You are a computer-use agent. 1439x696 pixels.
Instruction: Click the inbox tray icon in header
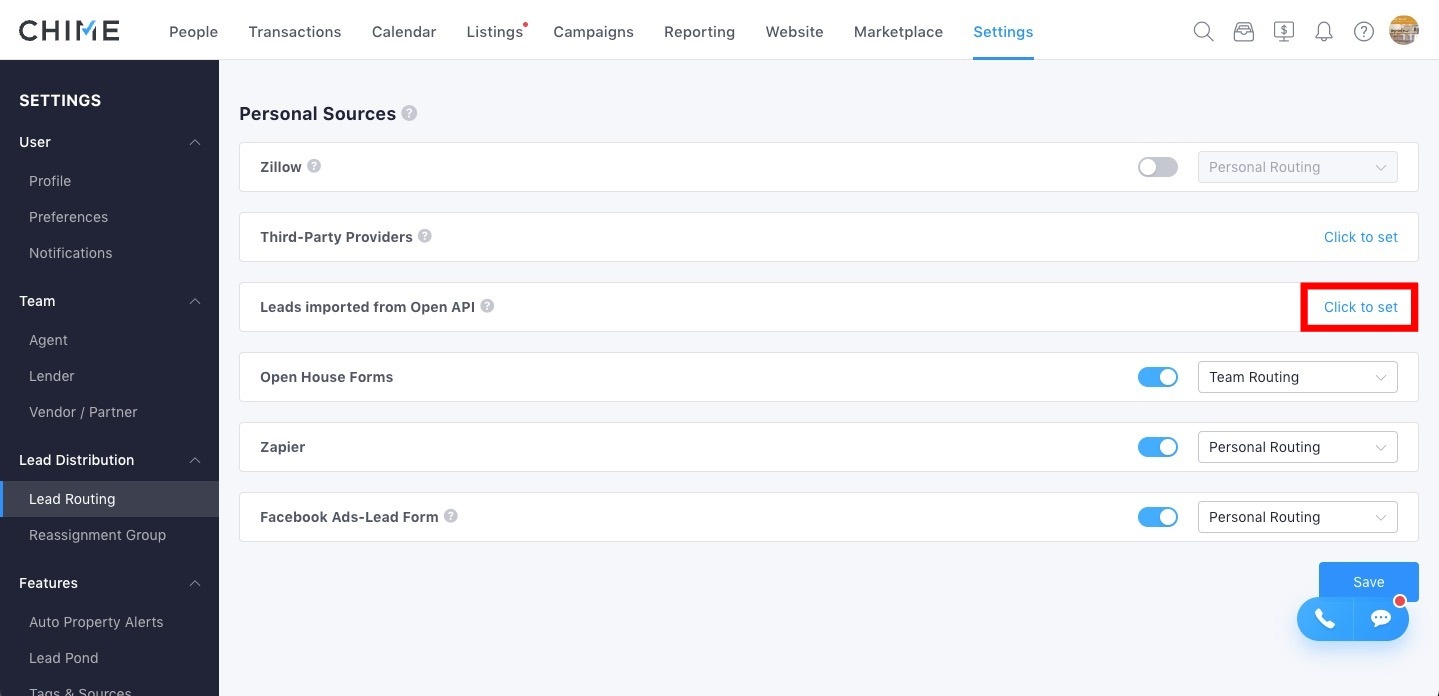pos(1243,32)
